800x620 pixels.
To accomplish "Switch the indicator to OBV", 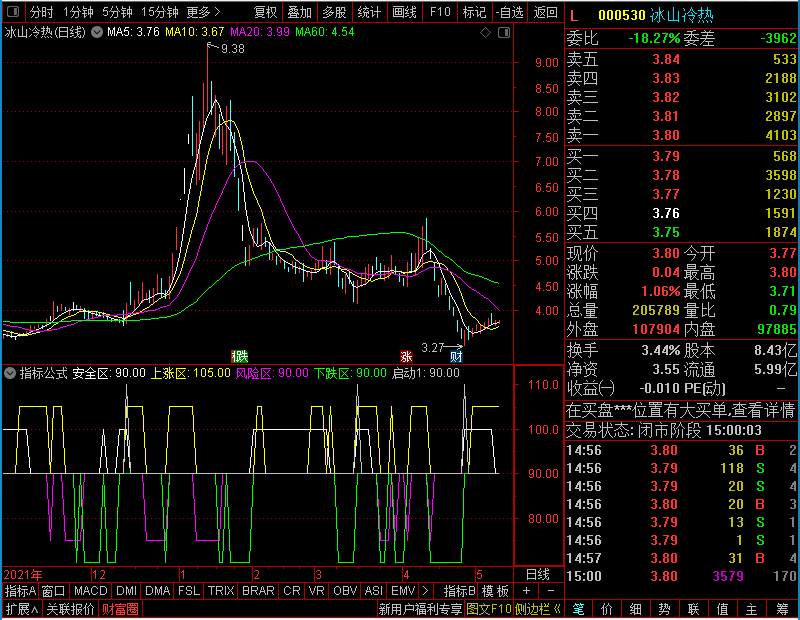I will [345, 591].
